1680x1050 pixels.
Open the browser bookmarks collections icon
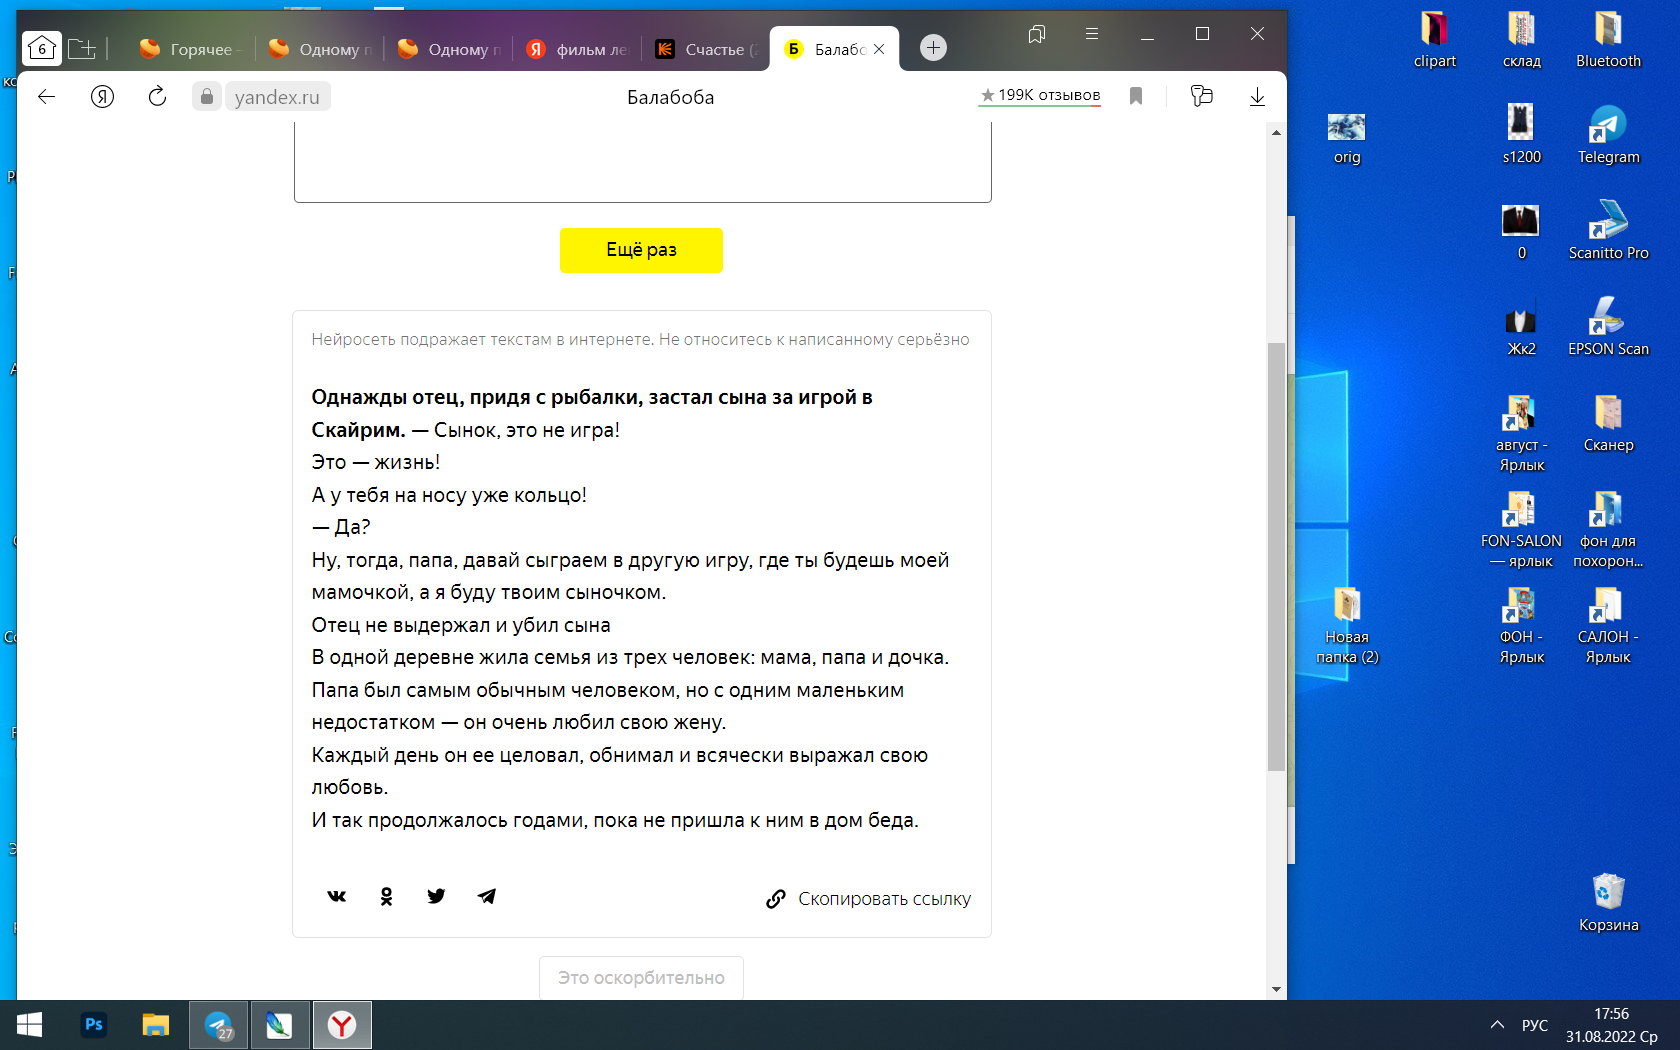point(1037,34)
